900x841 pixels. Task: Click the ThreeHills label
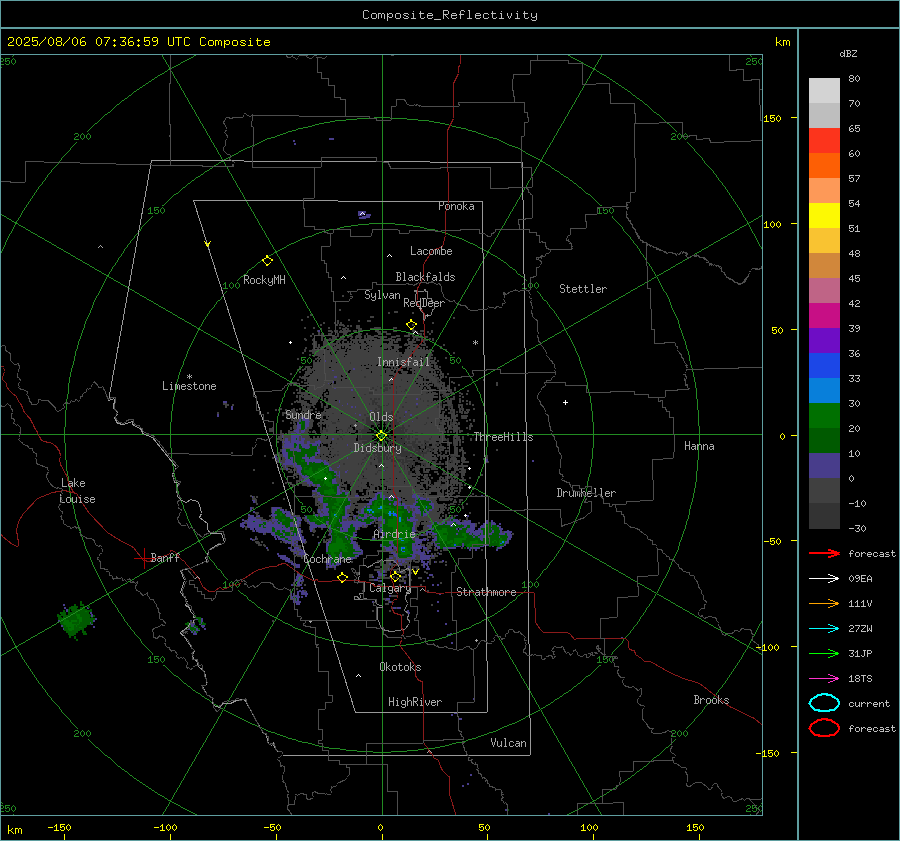click(503, 437)
